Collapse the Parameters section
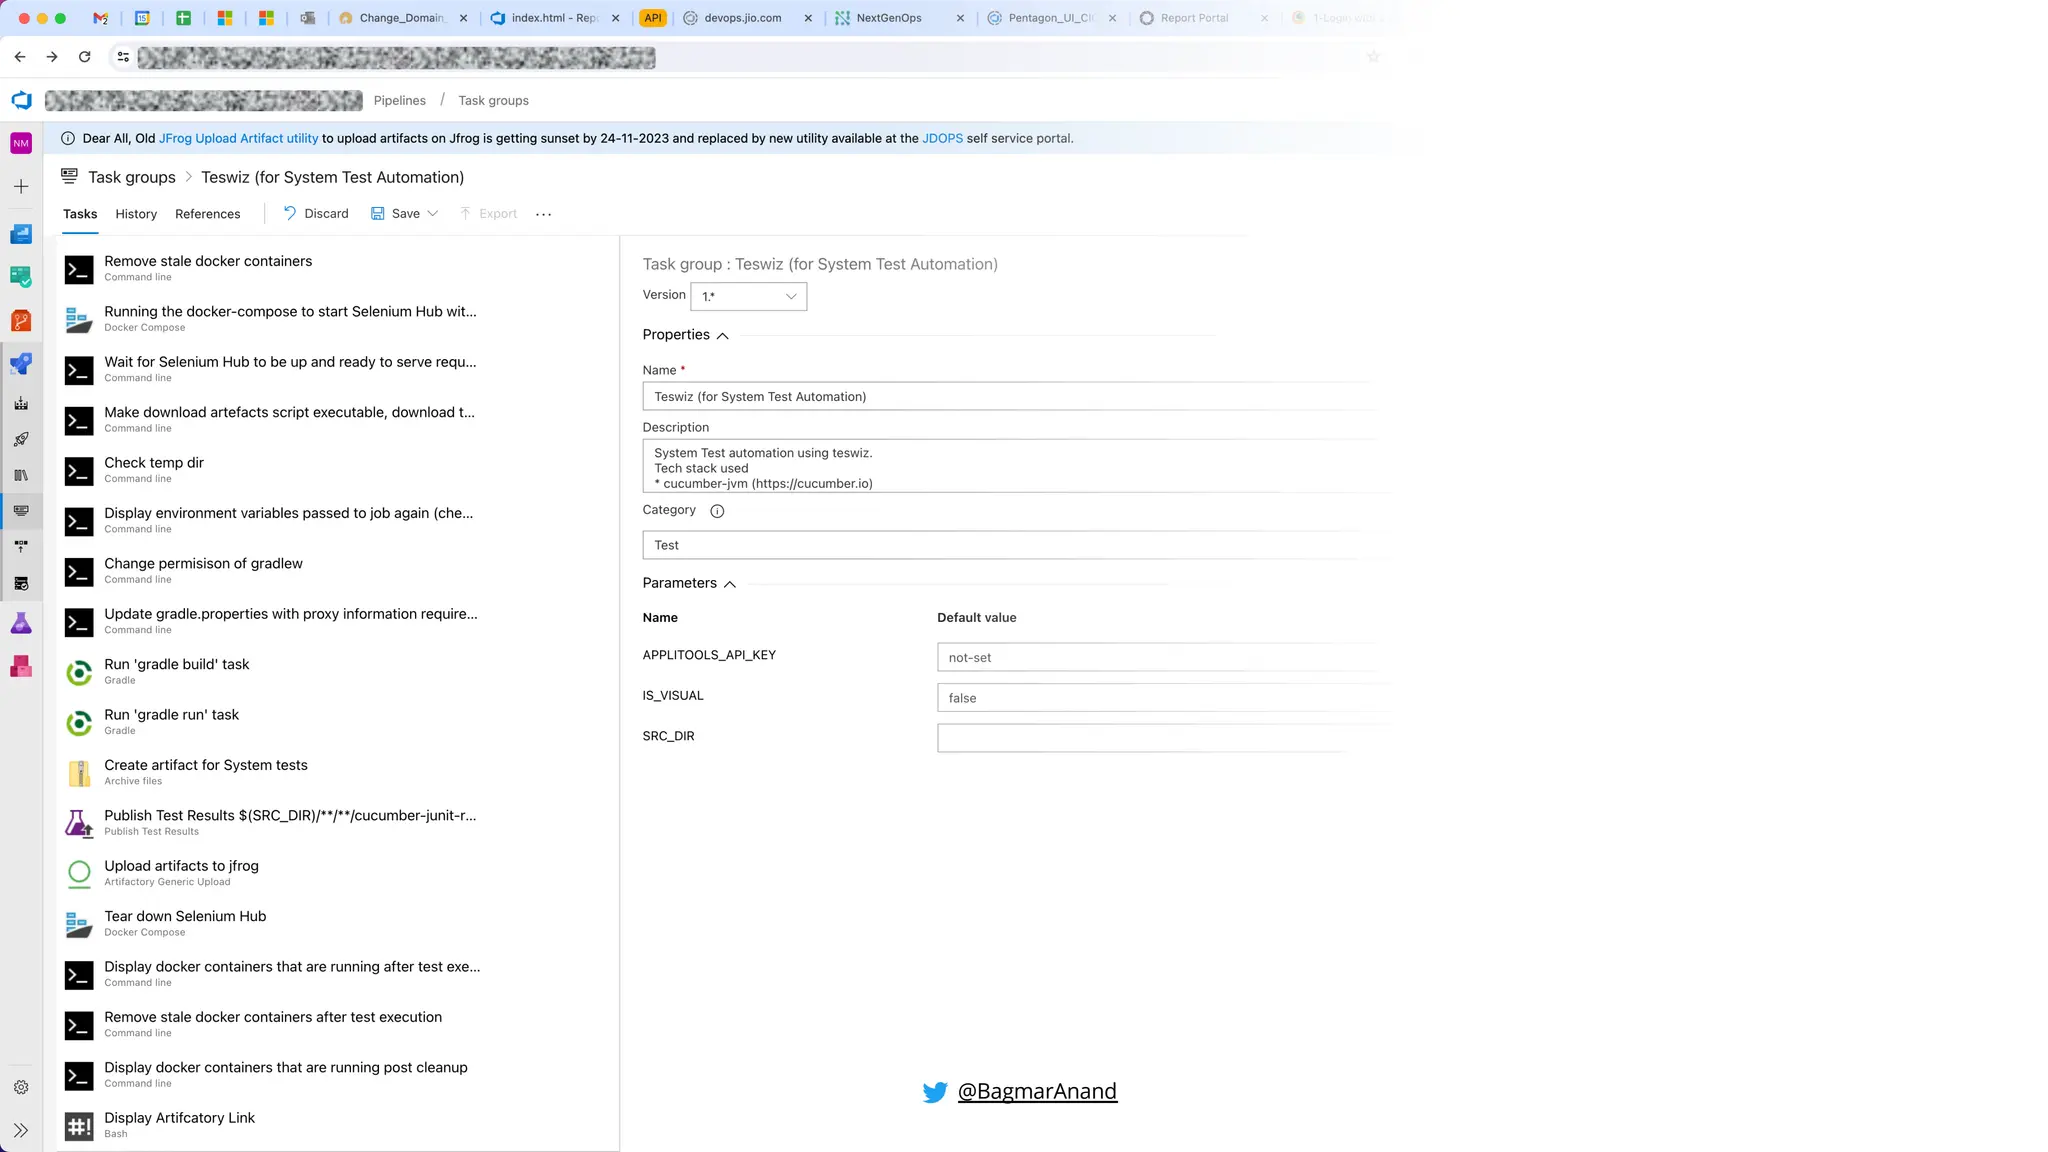The width and height of the screenshot is (2048, 1152). 730,584
